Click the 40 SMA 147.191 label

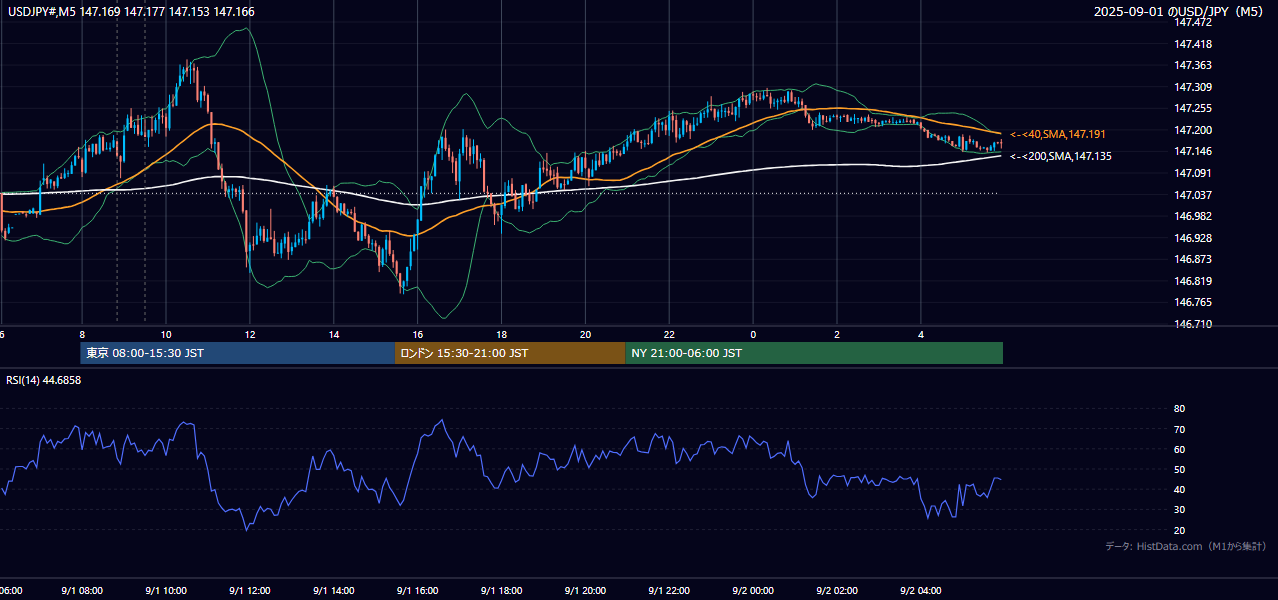(x=1059, y=134)
